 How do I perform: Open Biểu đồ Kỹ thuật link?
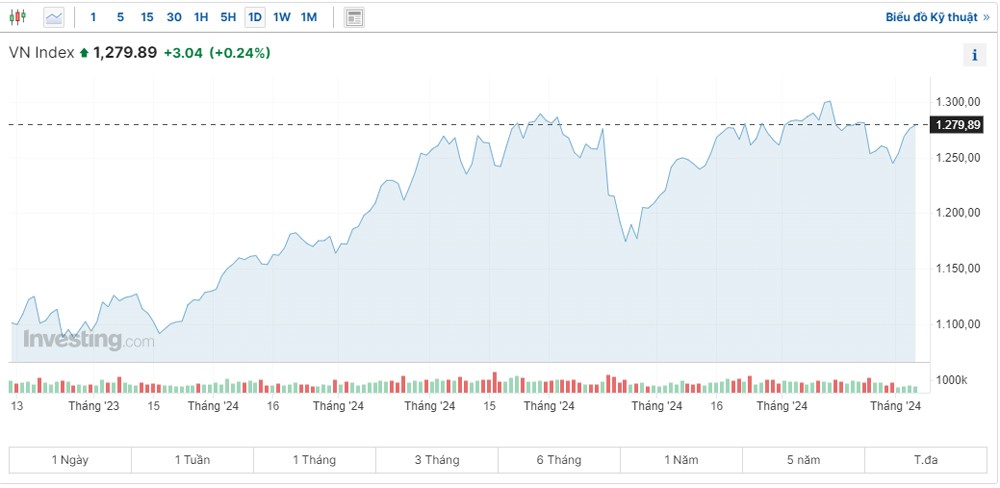[931, 17]
